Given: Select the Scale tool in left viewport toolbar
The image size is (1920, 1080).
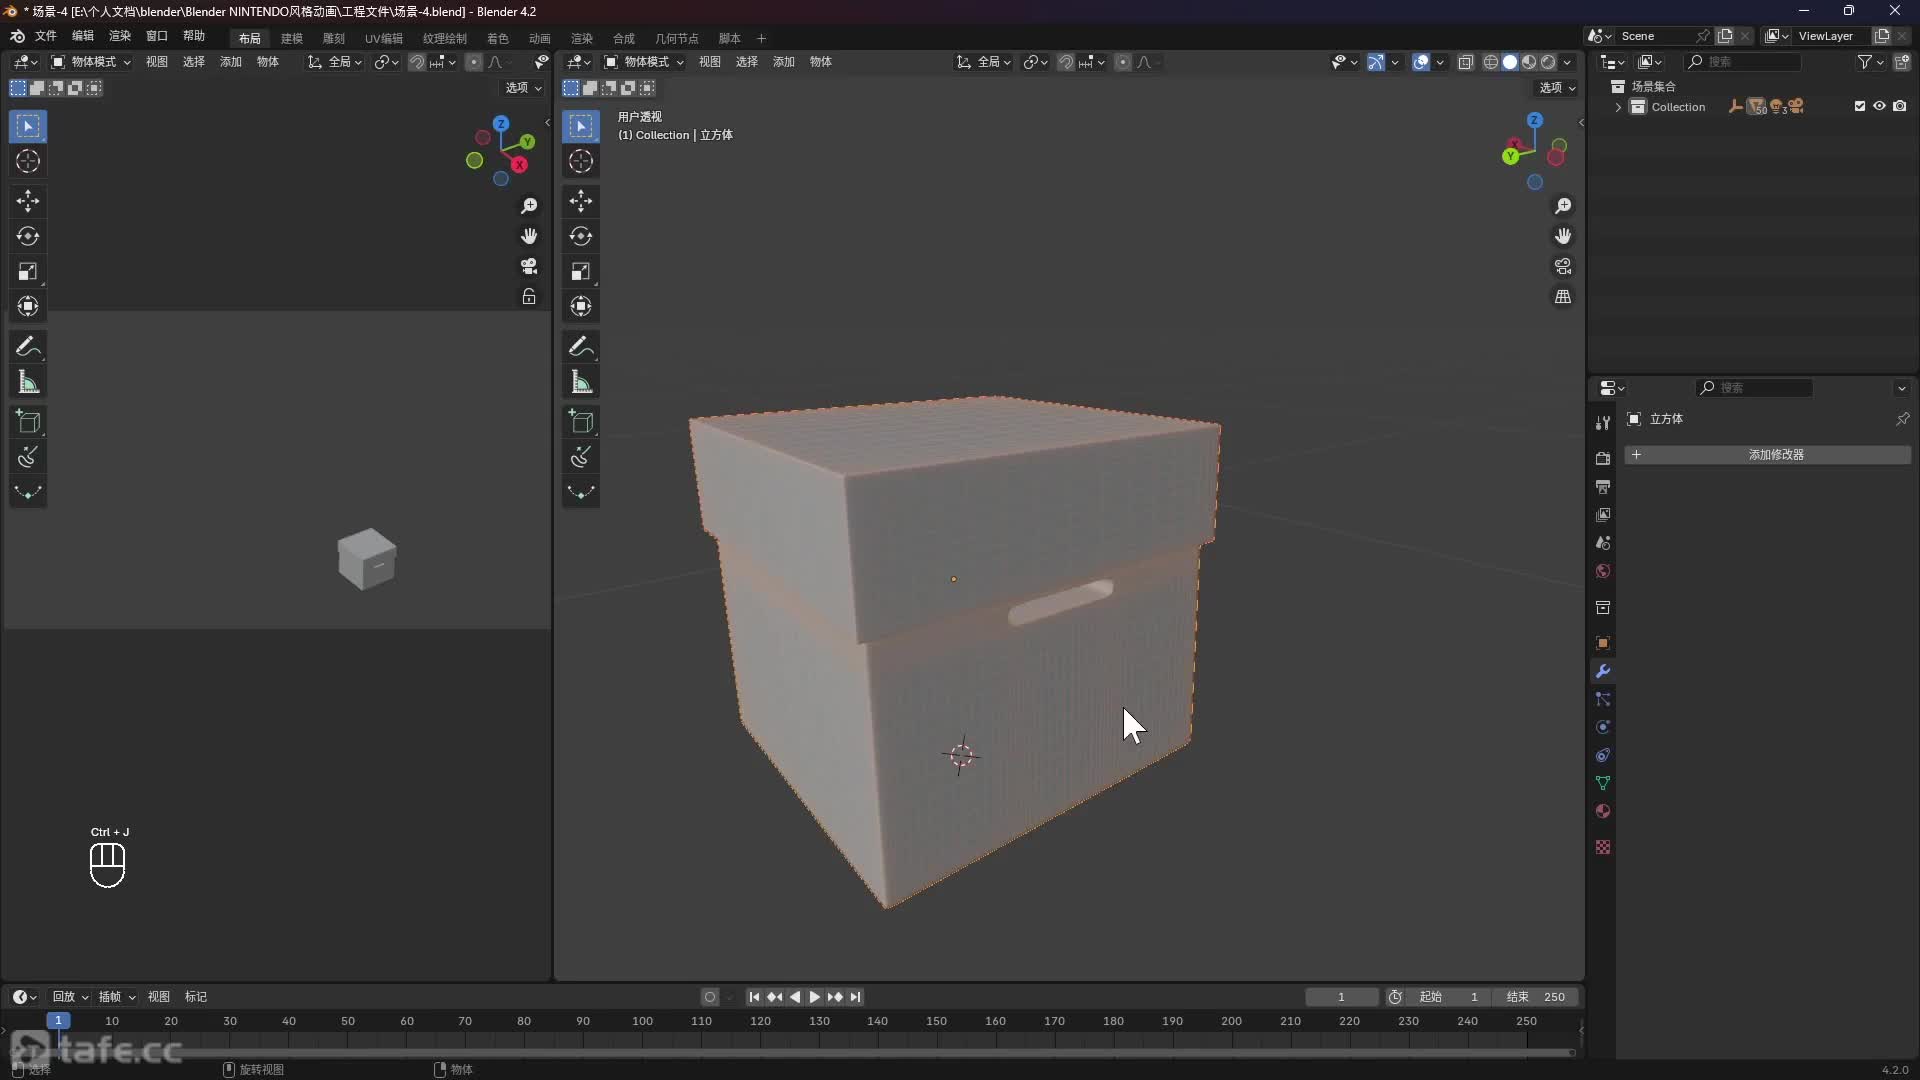Looking at the screenshot, I should pyautogui.click(x=28, y=271).
